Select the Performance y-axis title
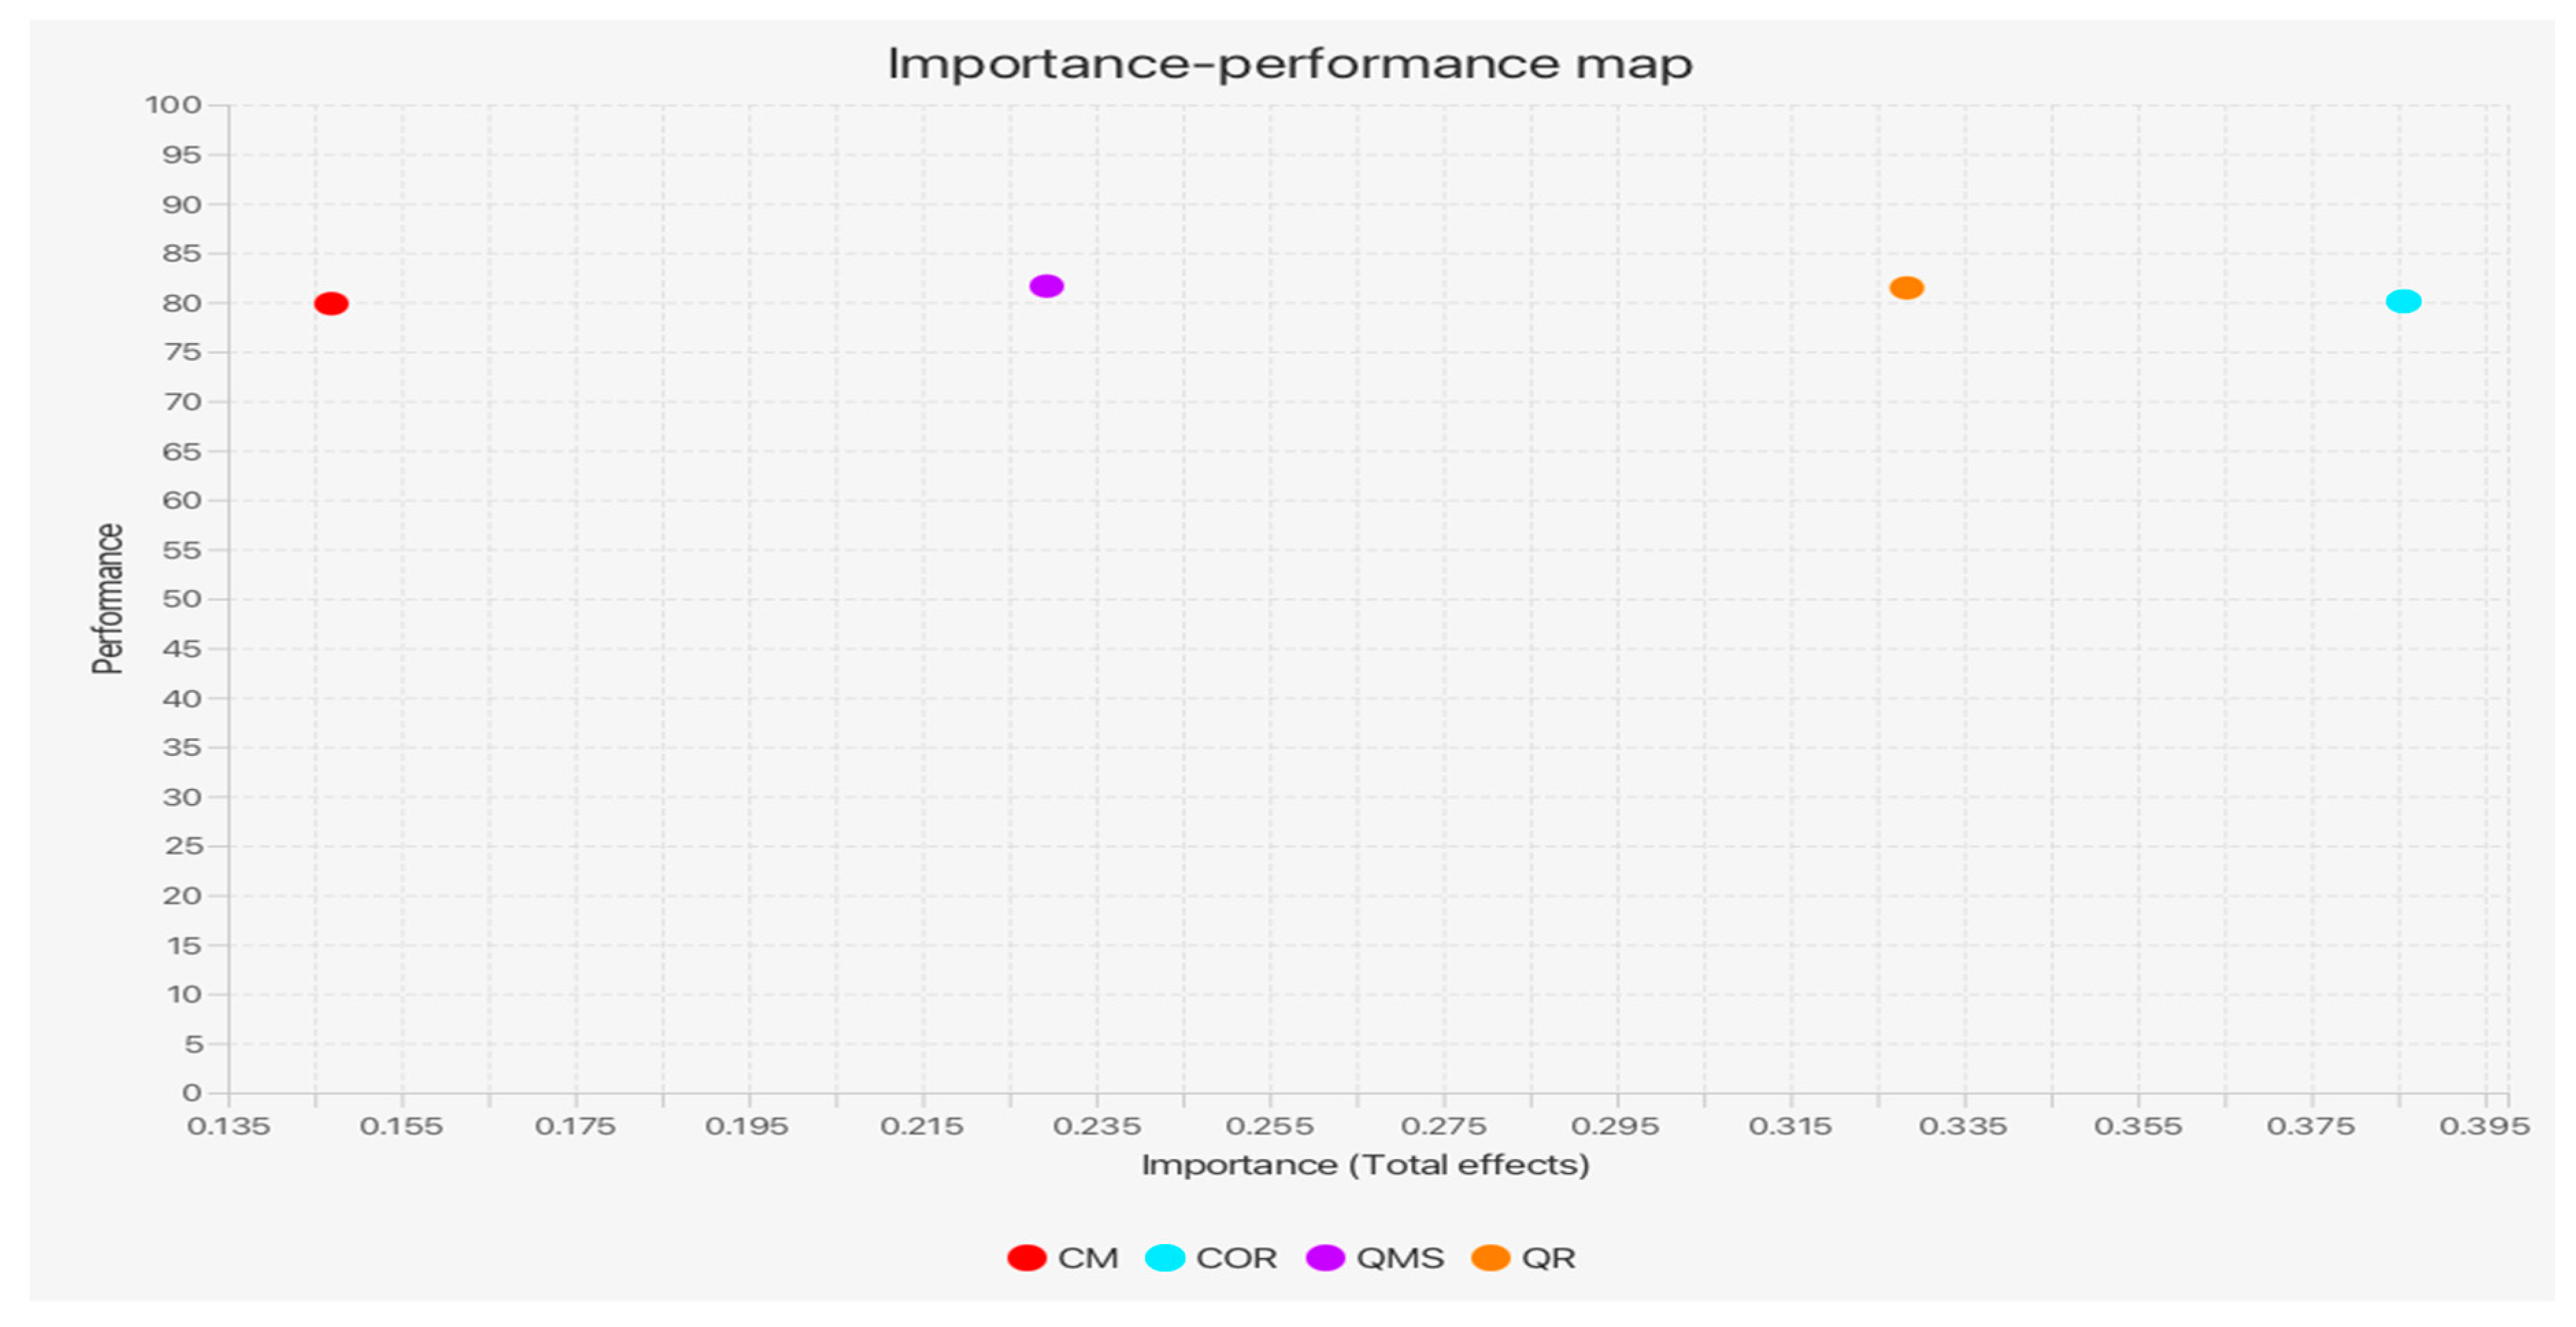Image resolution: width=2576 pixels, height=1327 pixels. 108,598
